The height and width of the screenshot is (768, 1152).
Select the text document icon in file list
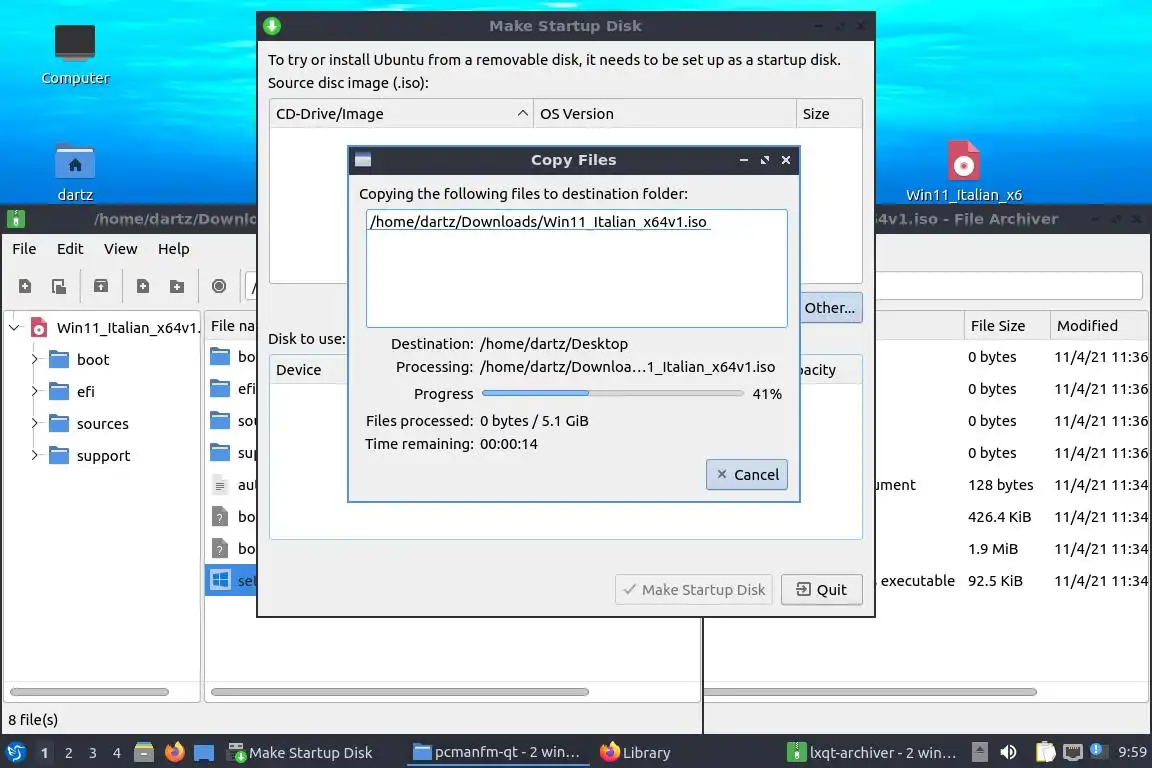coord(220,485)
